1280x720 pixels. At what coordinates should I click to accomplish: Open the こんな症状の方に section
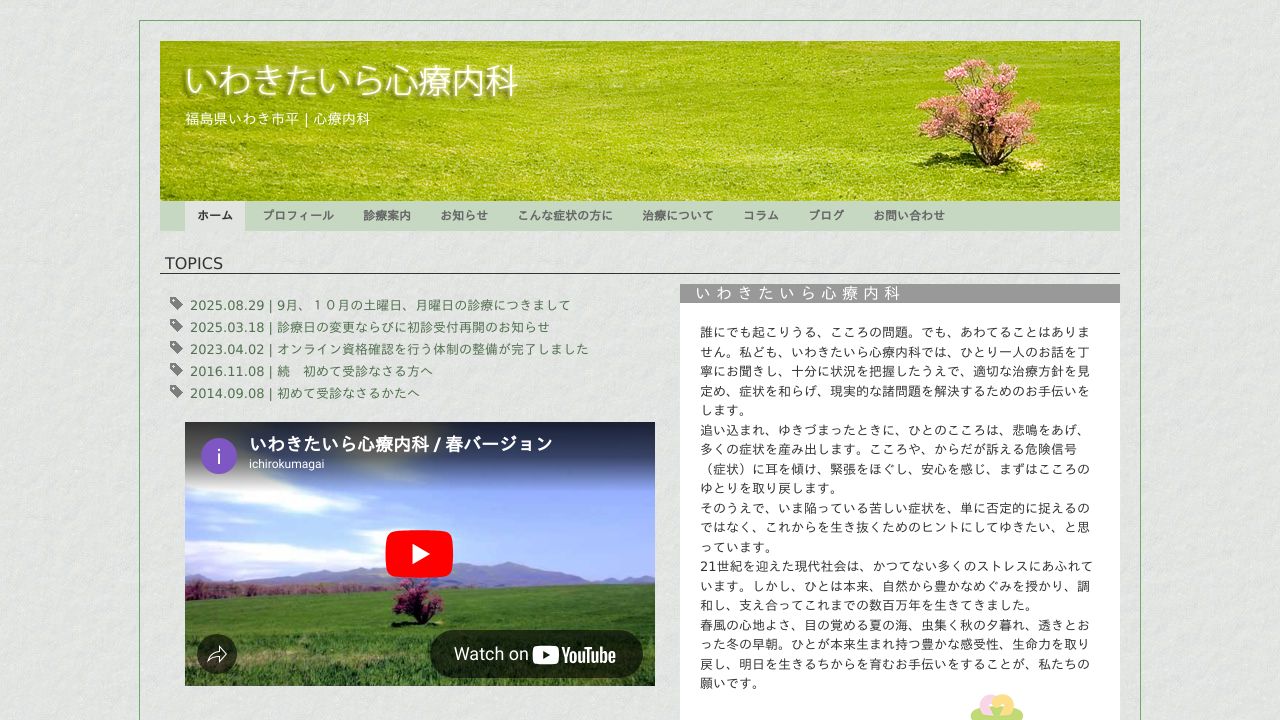(x=567, y=215)
